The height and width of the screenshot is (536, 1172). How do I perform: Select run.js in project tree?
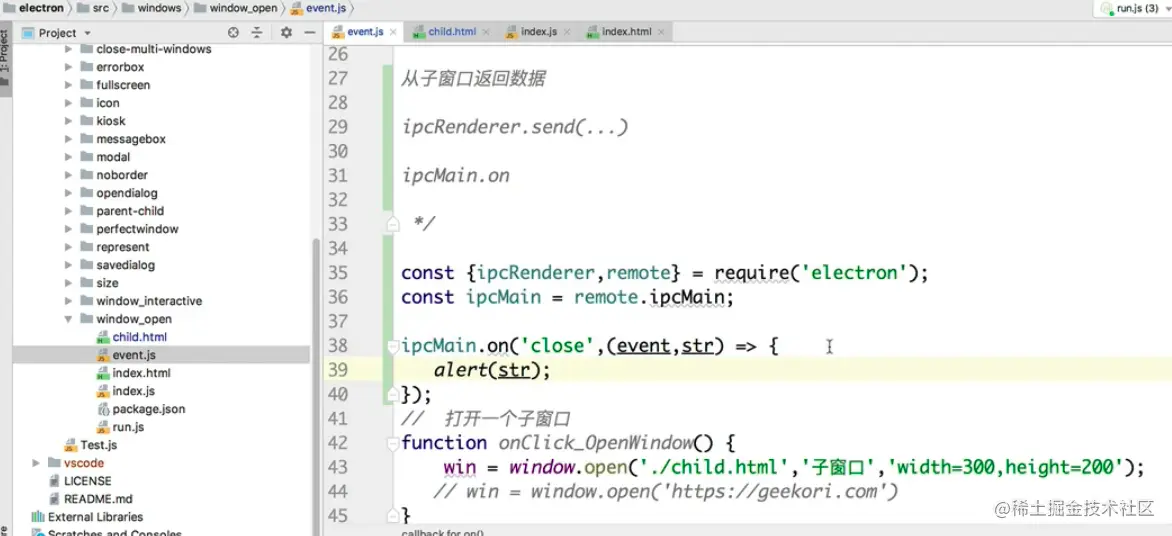128,427
